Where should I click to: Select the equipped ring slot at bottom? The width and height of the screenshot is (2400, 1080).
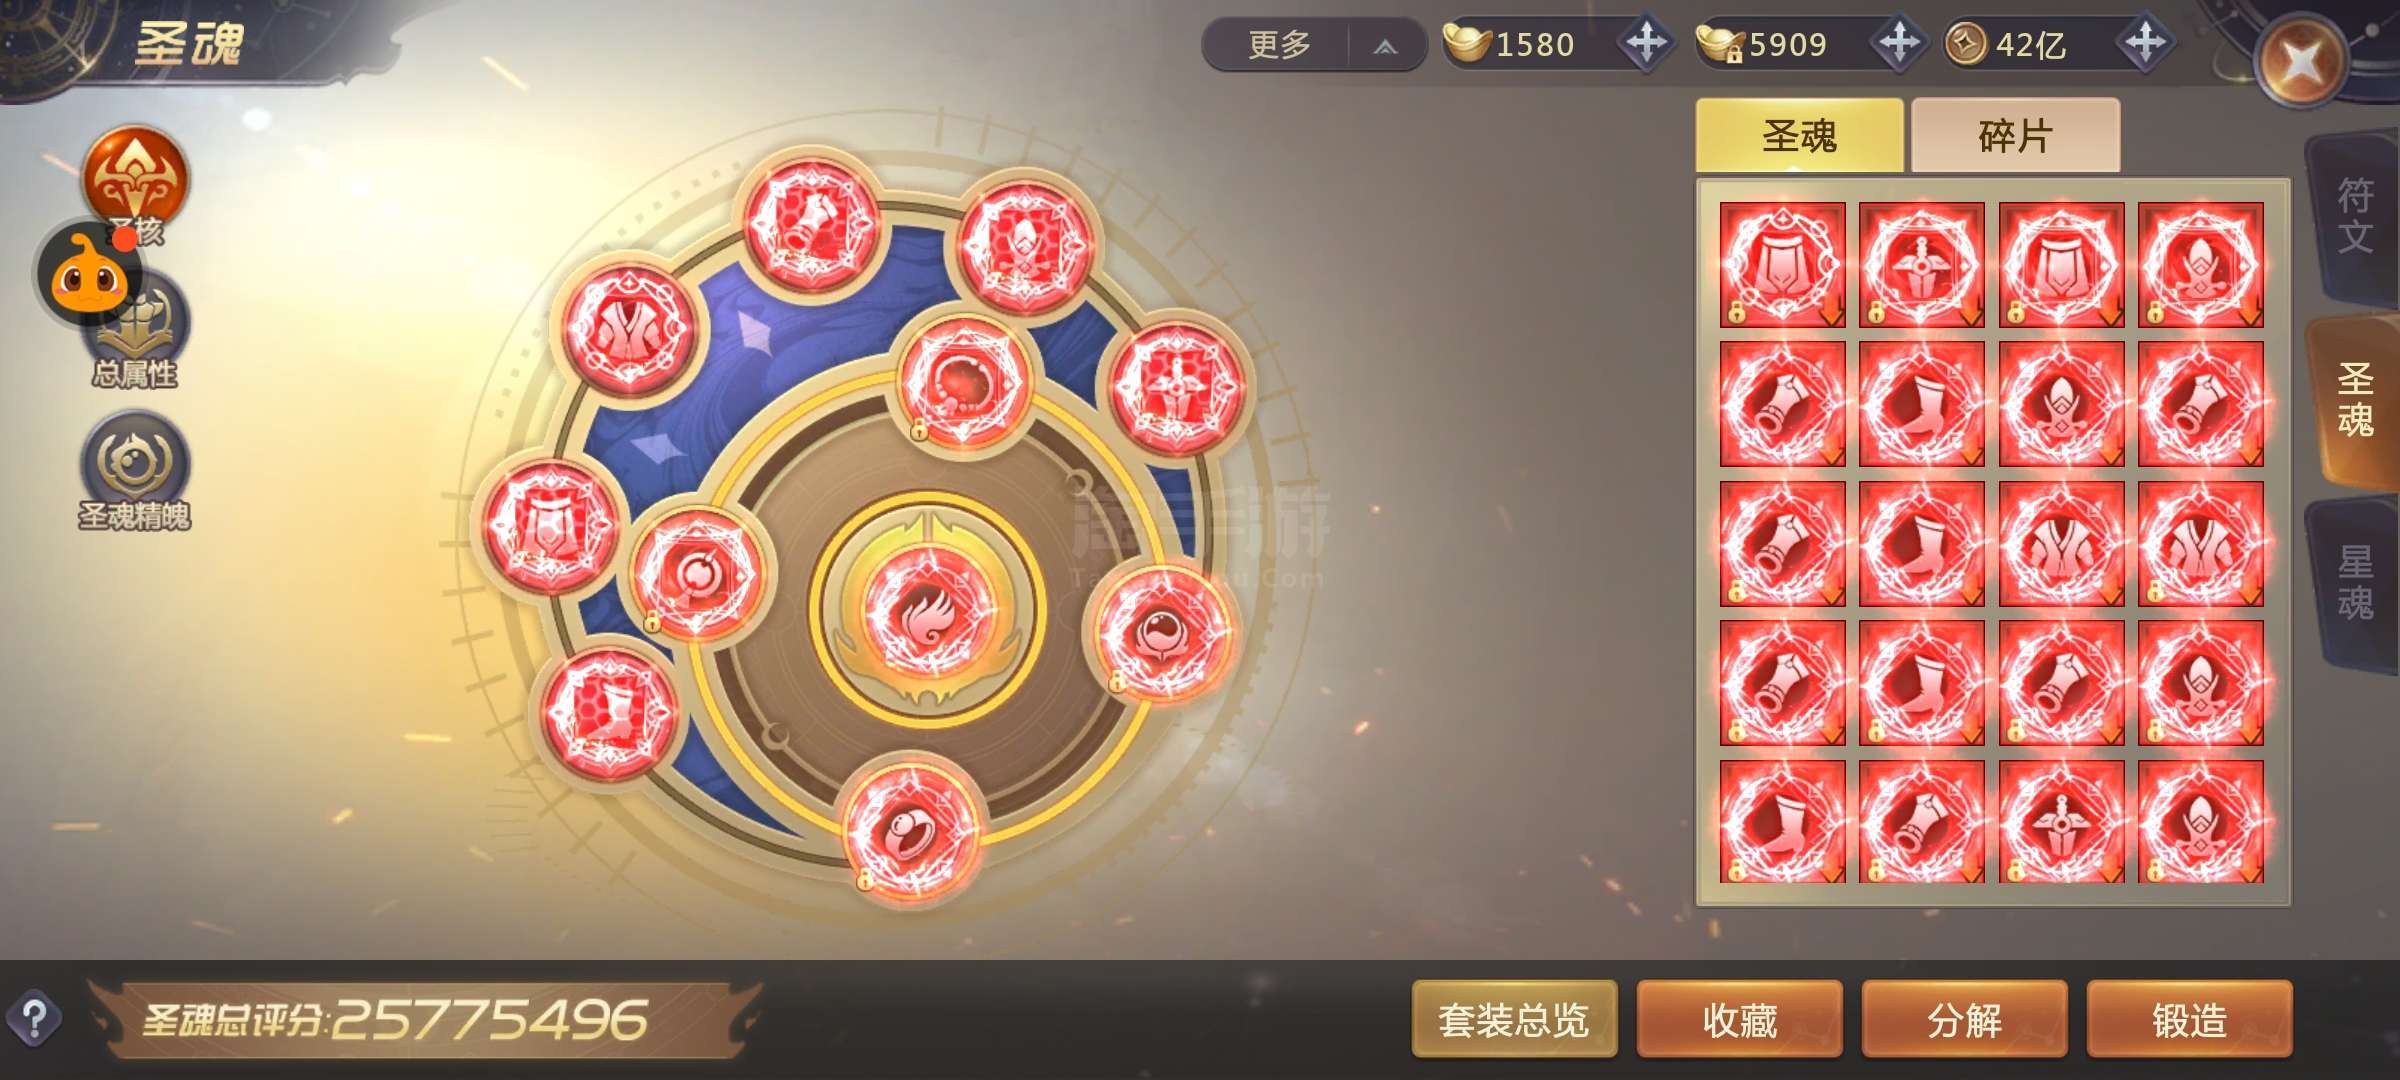(x=910, y=828)
